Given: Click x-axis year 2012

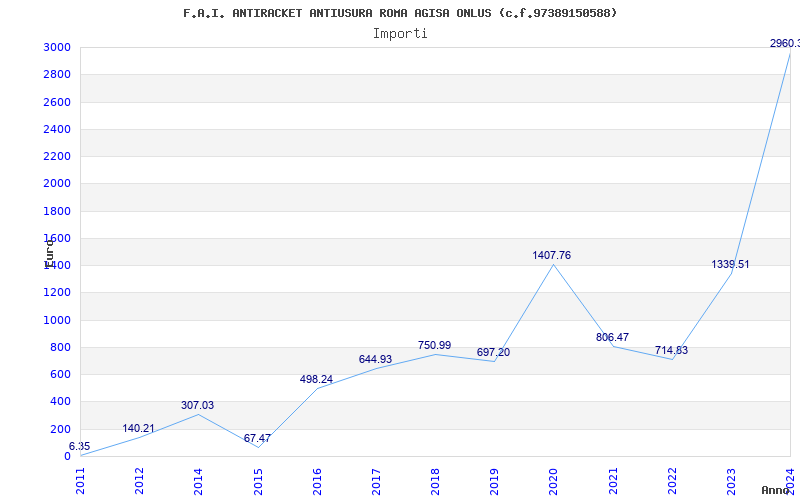Looking at the screenshot, I should (139, 481).
